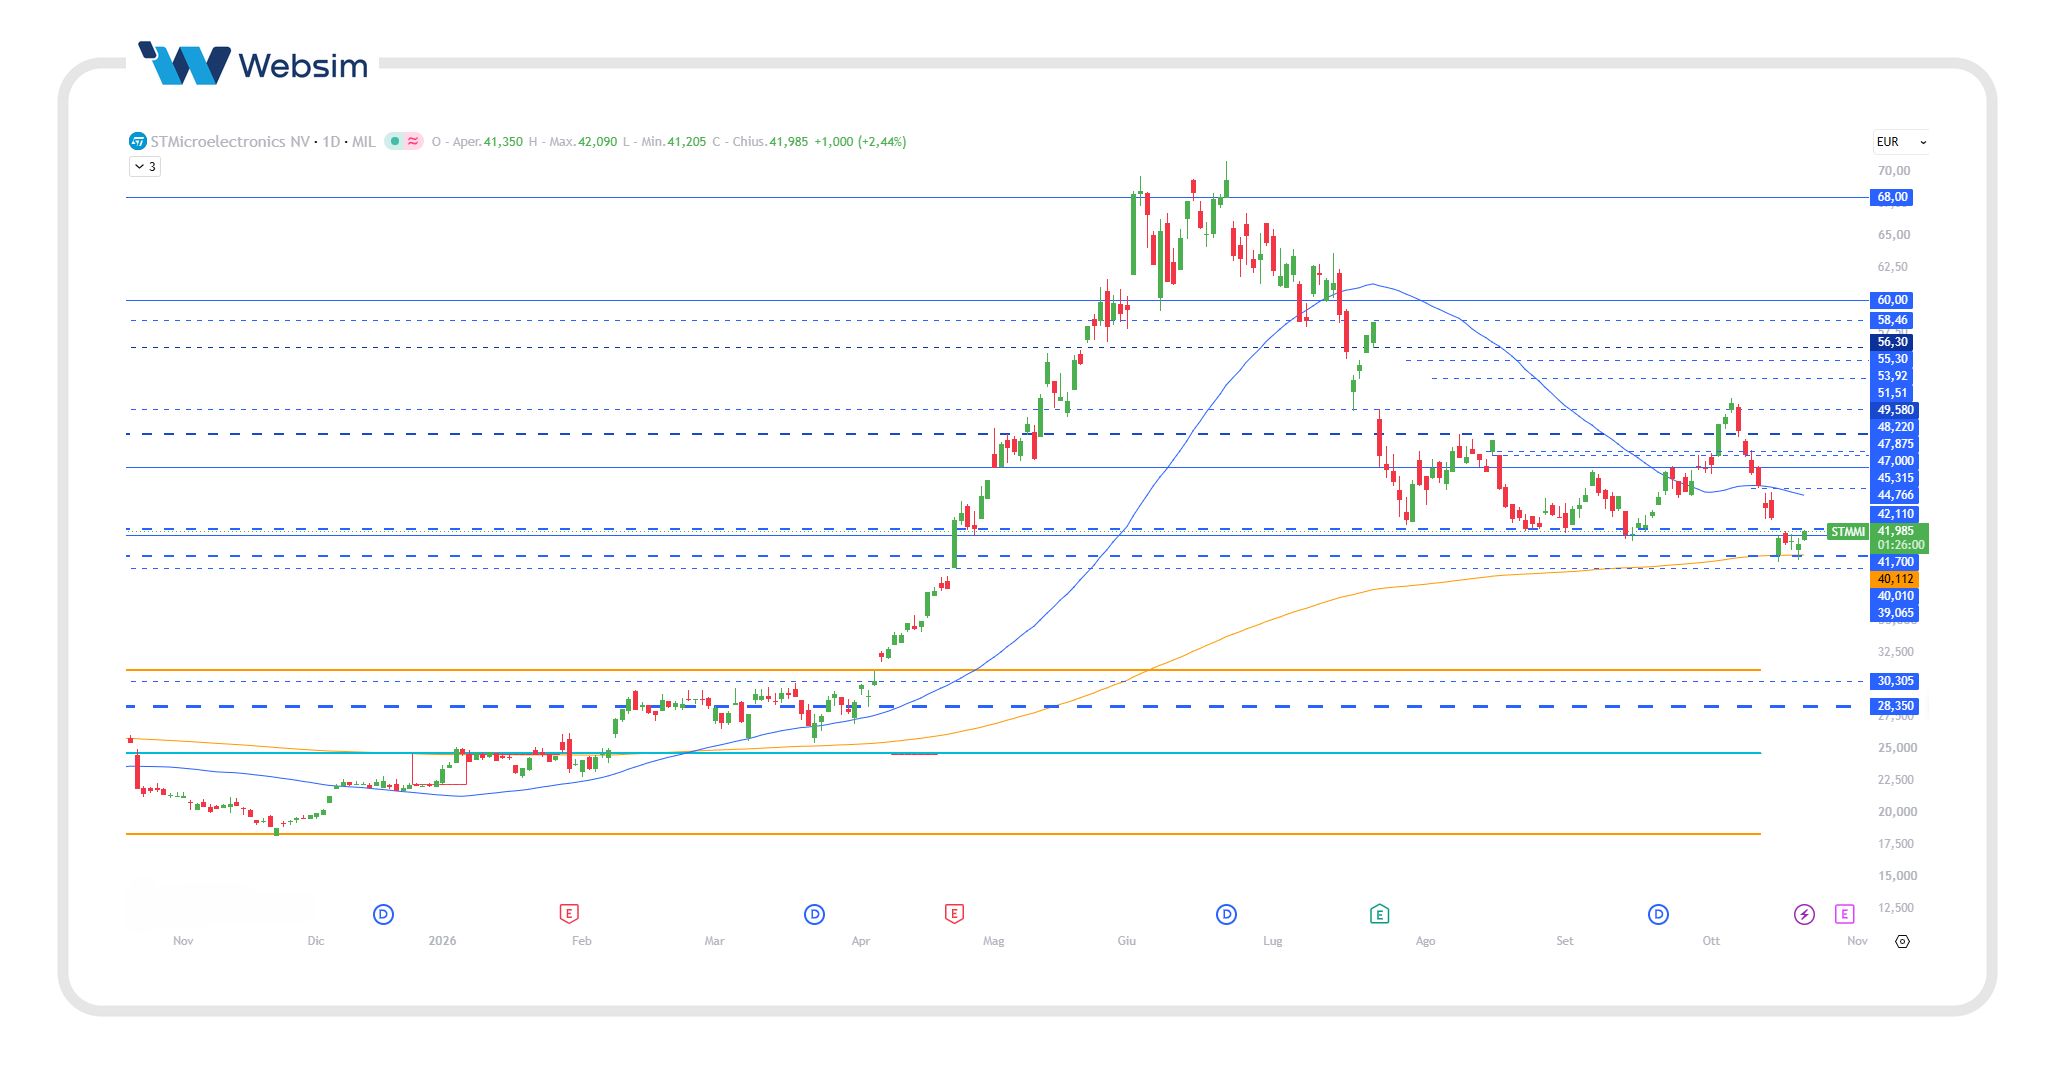The image size is (2055, 1074).
Task: Click the MIL exchange label
Action: (364, 142)
